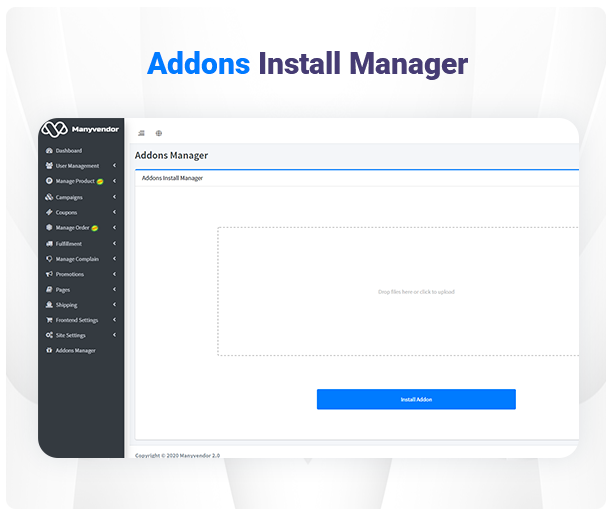
Task: Click the Promotions megaphone icon
Action: [x=49, y=274]
